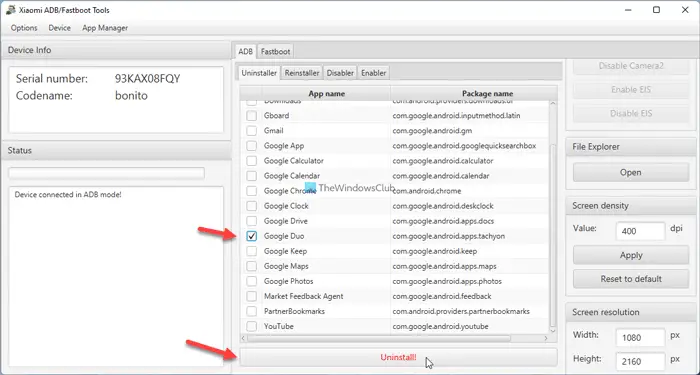
Task: Select the com.android.chrome package text
Action: coord(427,191)
